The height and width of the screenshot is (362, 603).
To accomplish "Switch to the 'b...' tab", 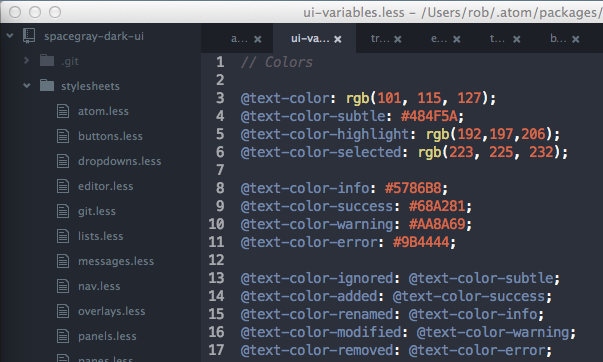I will point(558,38).
